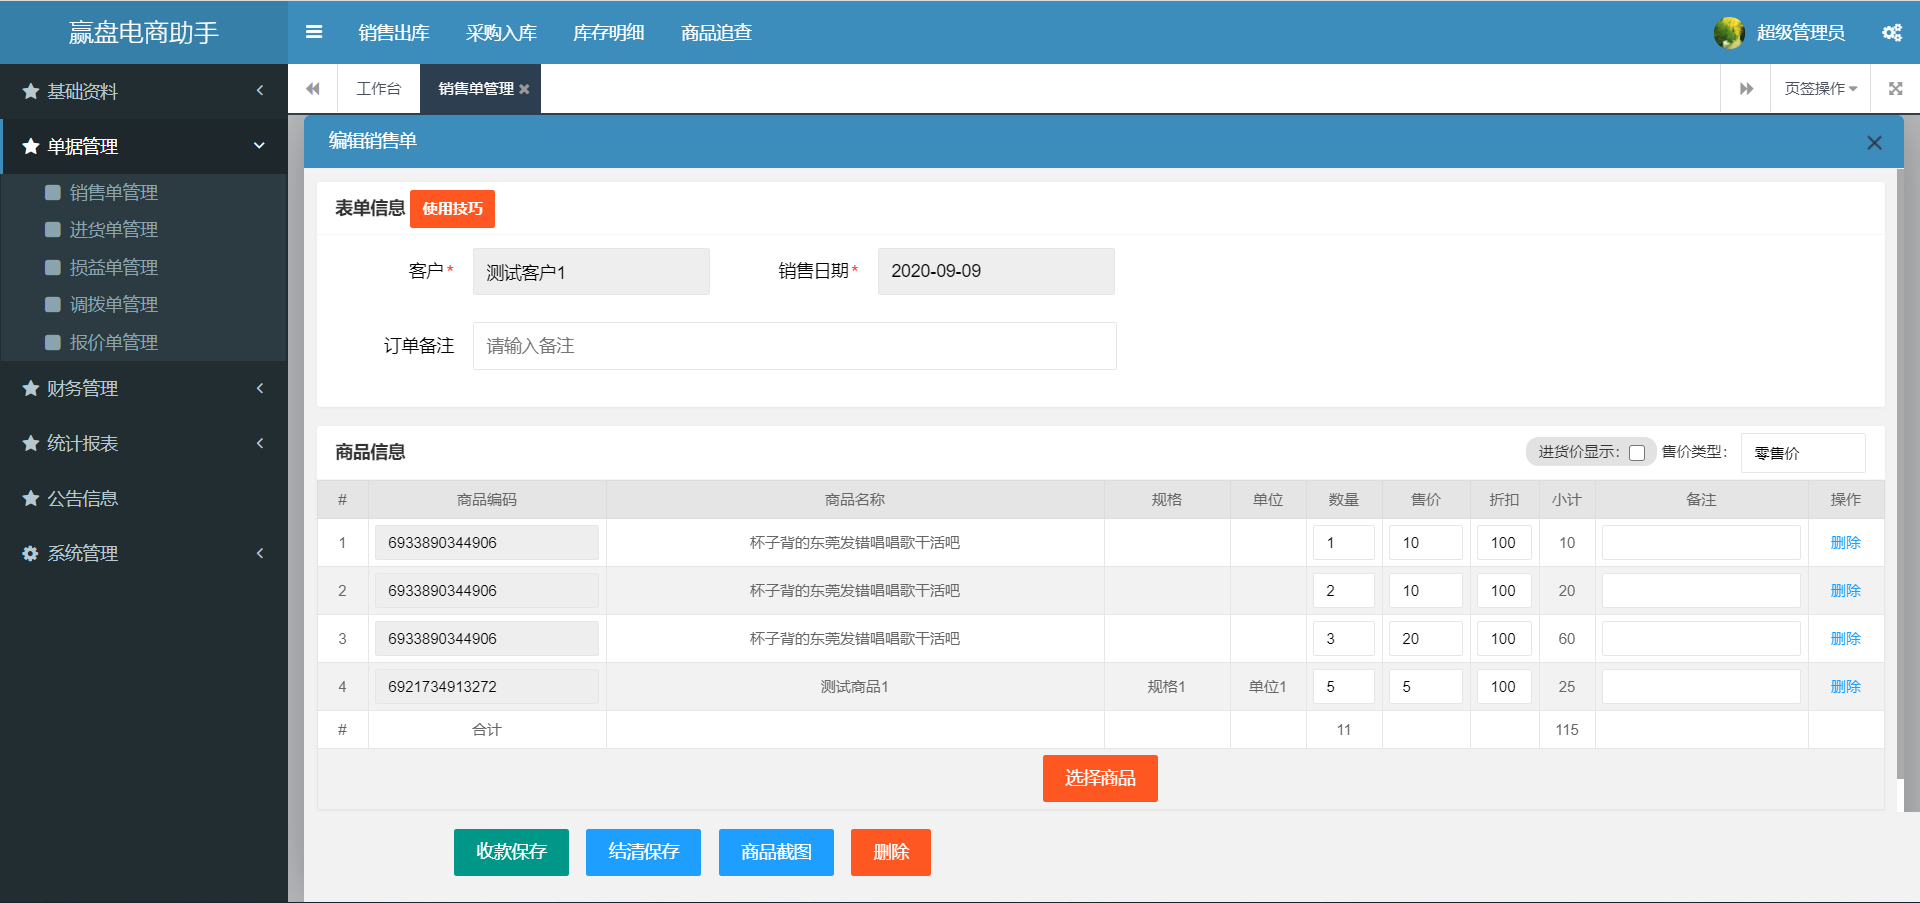Click the orange 删除 button at bottom

pyautogui.click(x=891, y=852)
